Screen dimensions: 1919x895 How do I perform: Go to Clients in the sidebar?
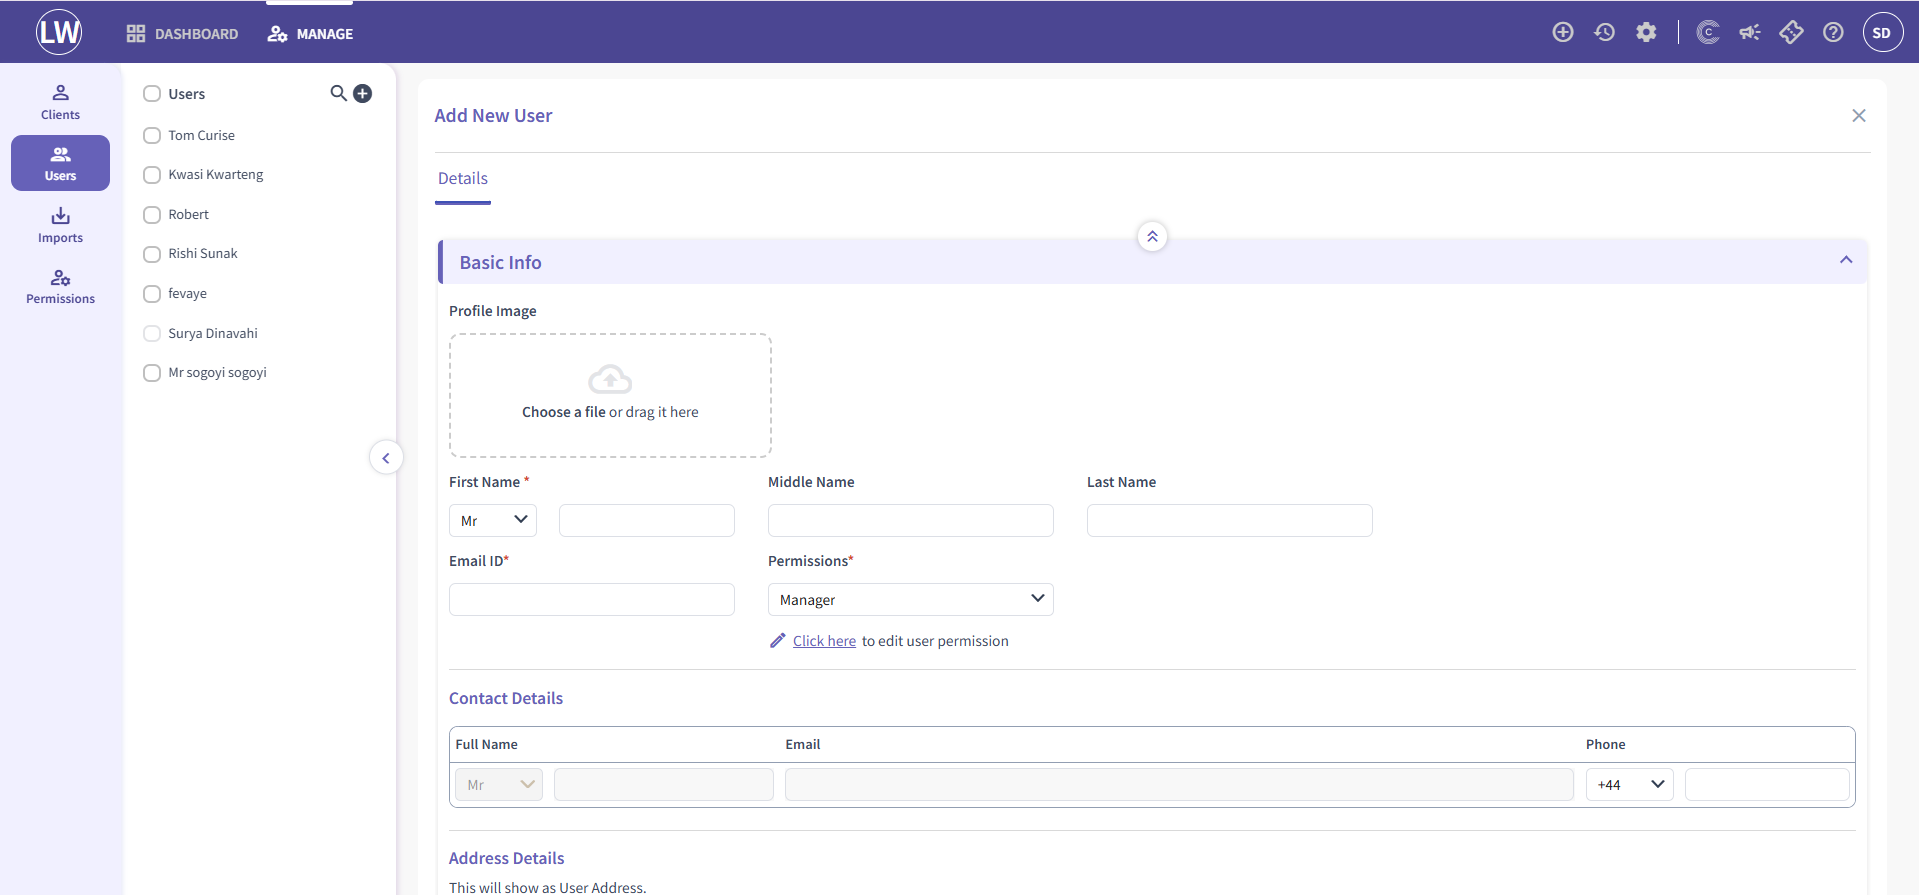(60, 102)
